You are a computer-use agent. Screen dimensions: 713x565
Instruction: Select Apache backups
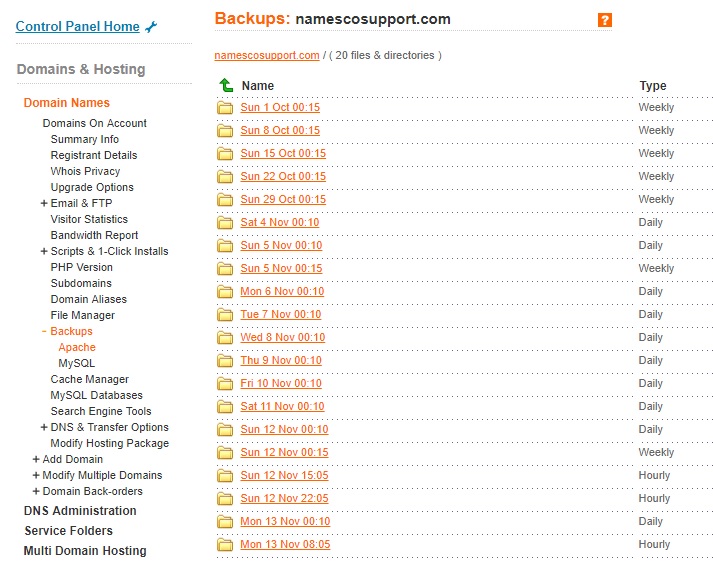77,347
